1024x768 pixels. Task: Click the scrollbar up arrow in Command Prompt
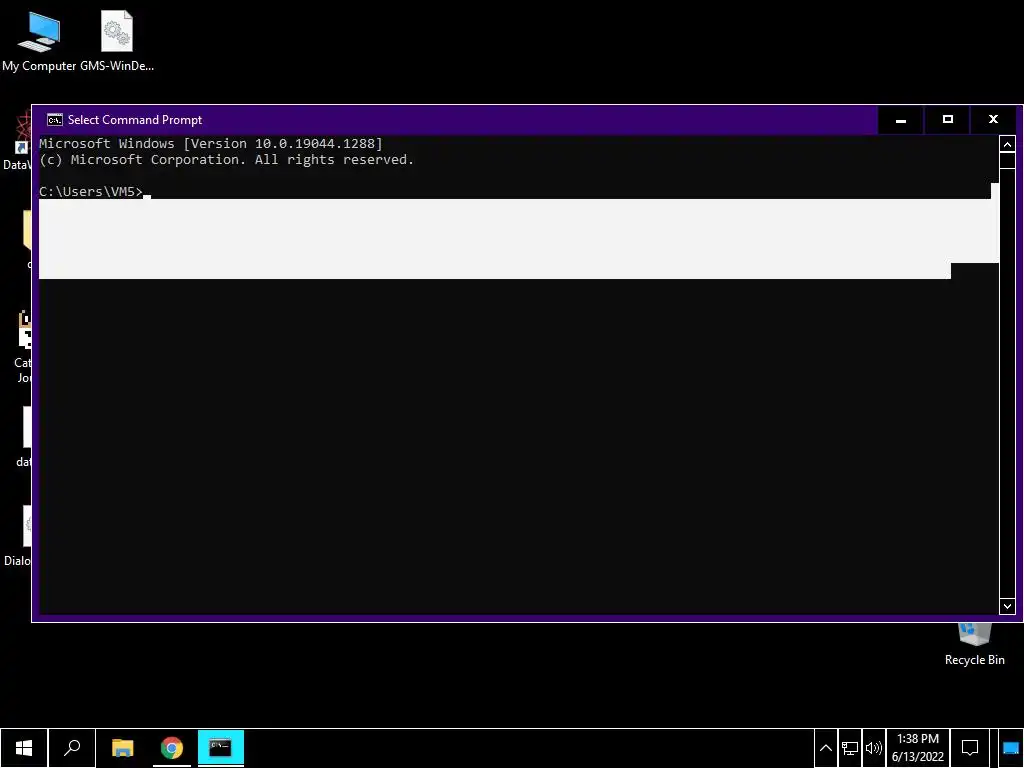pyautogui.click(x=1007, y=144)
